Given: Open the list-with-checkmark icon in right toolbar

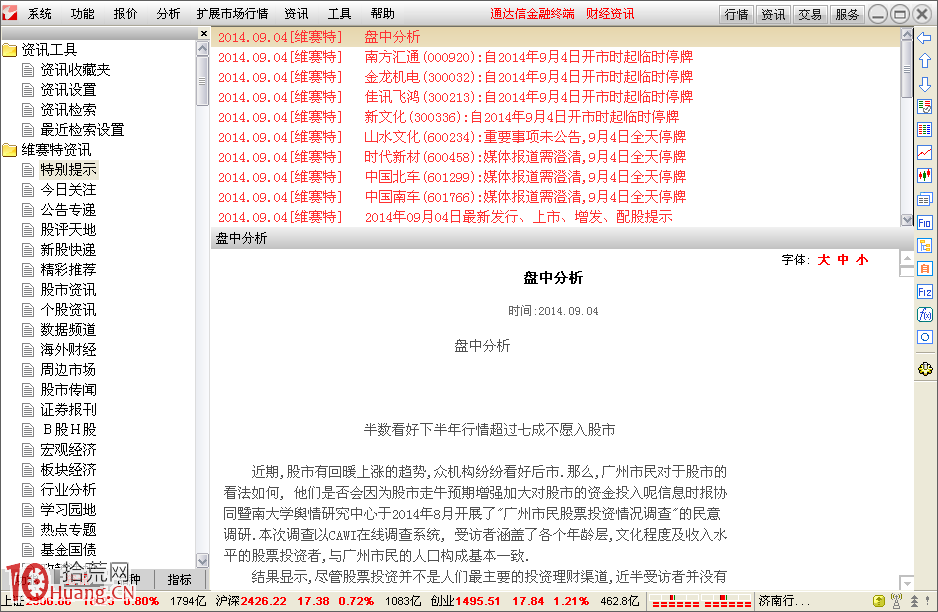Looking at the screenshot, I should (x=924, y=106).
